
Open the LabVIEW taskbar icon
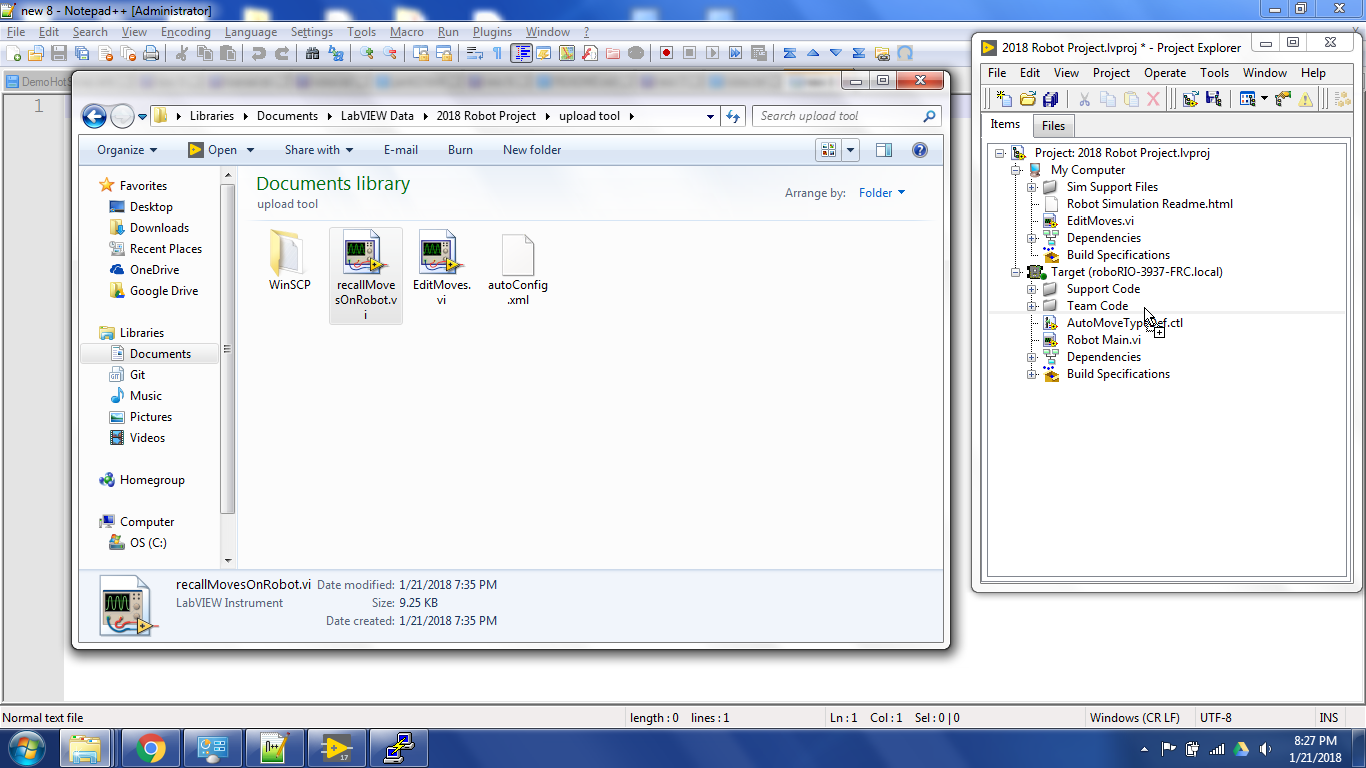click(x=337, y=748)
